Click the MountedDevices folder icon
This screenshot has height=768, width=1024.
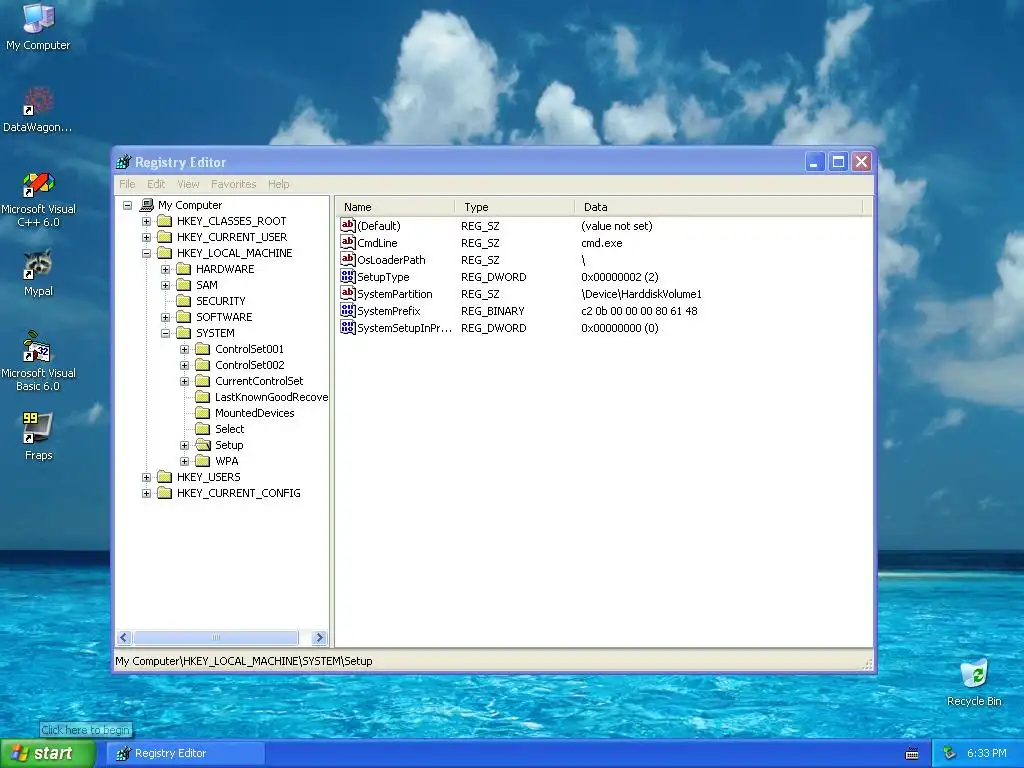coord(203,413)
